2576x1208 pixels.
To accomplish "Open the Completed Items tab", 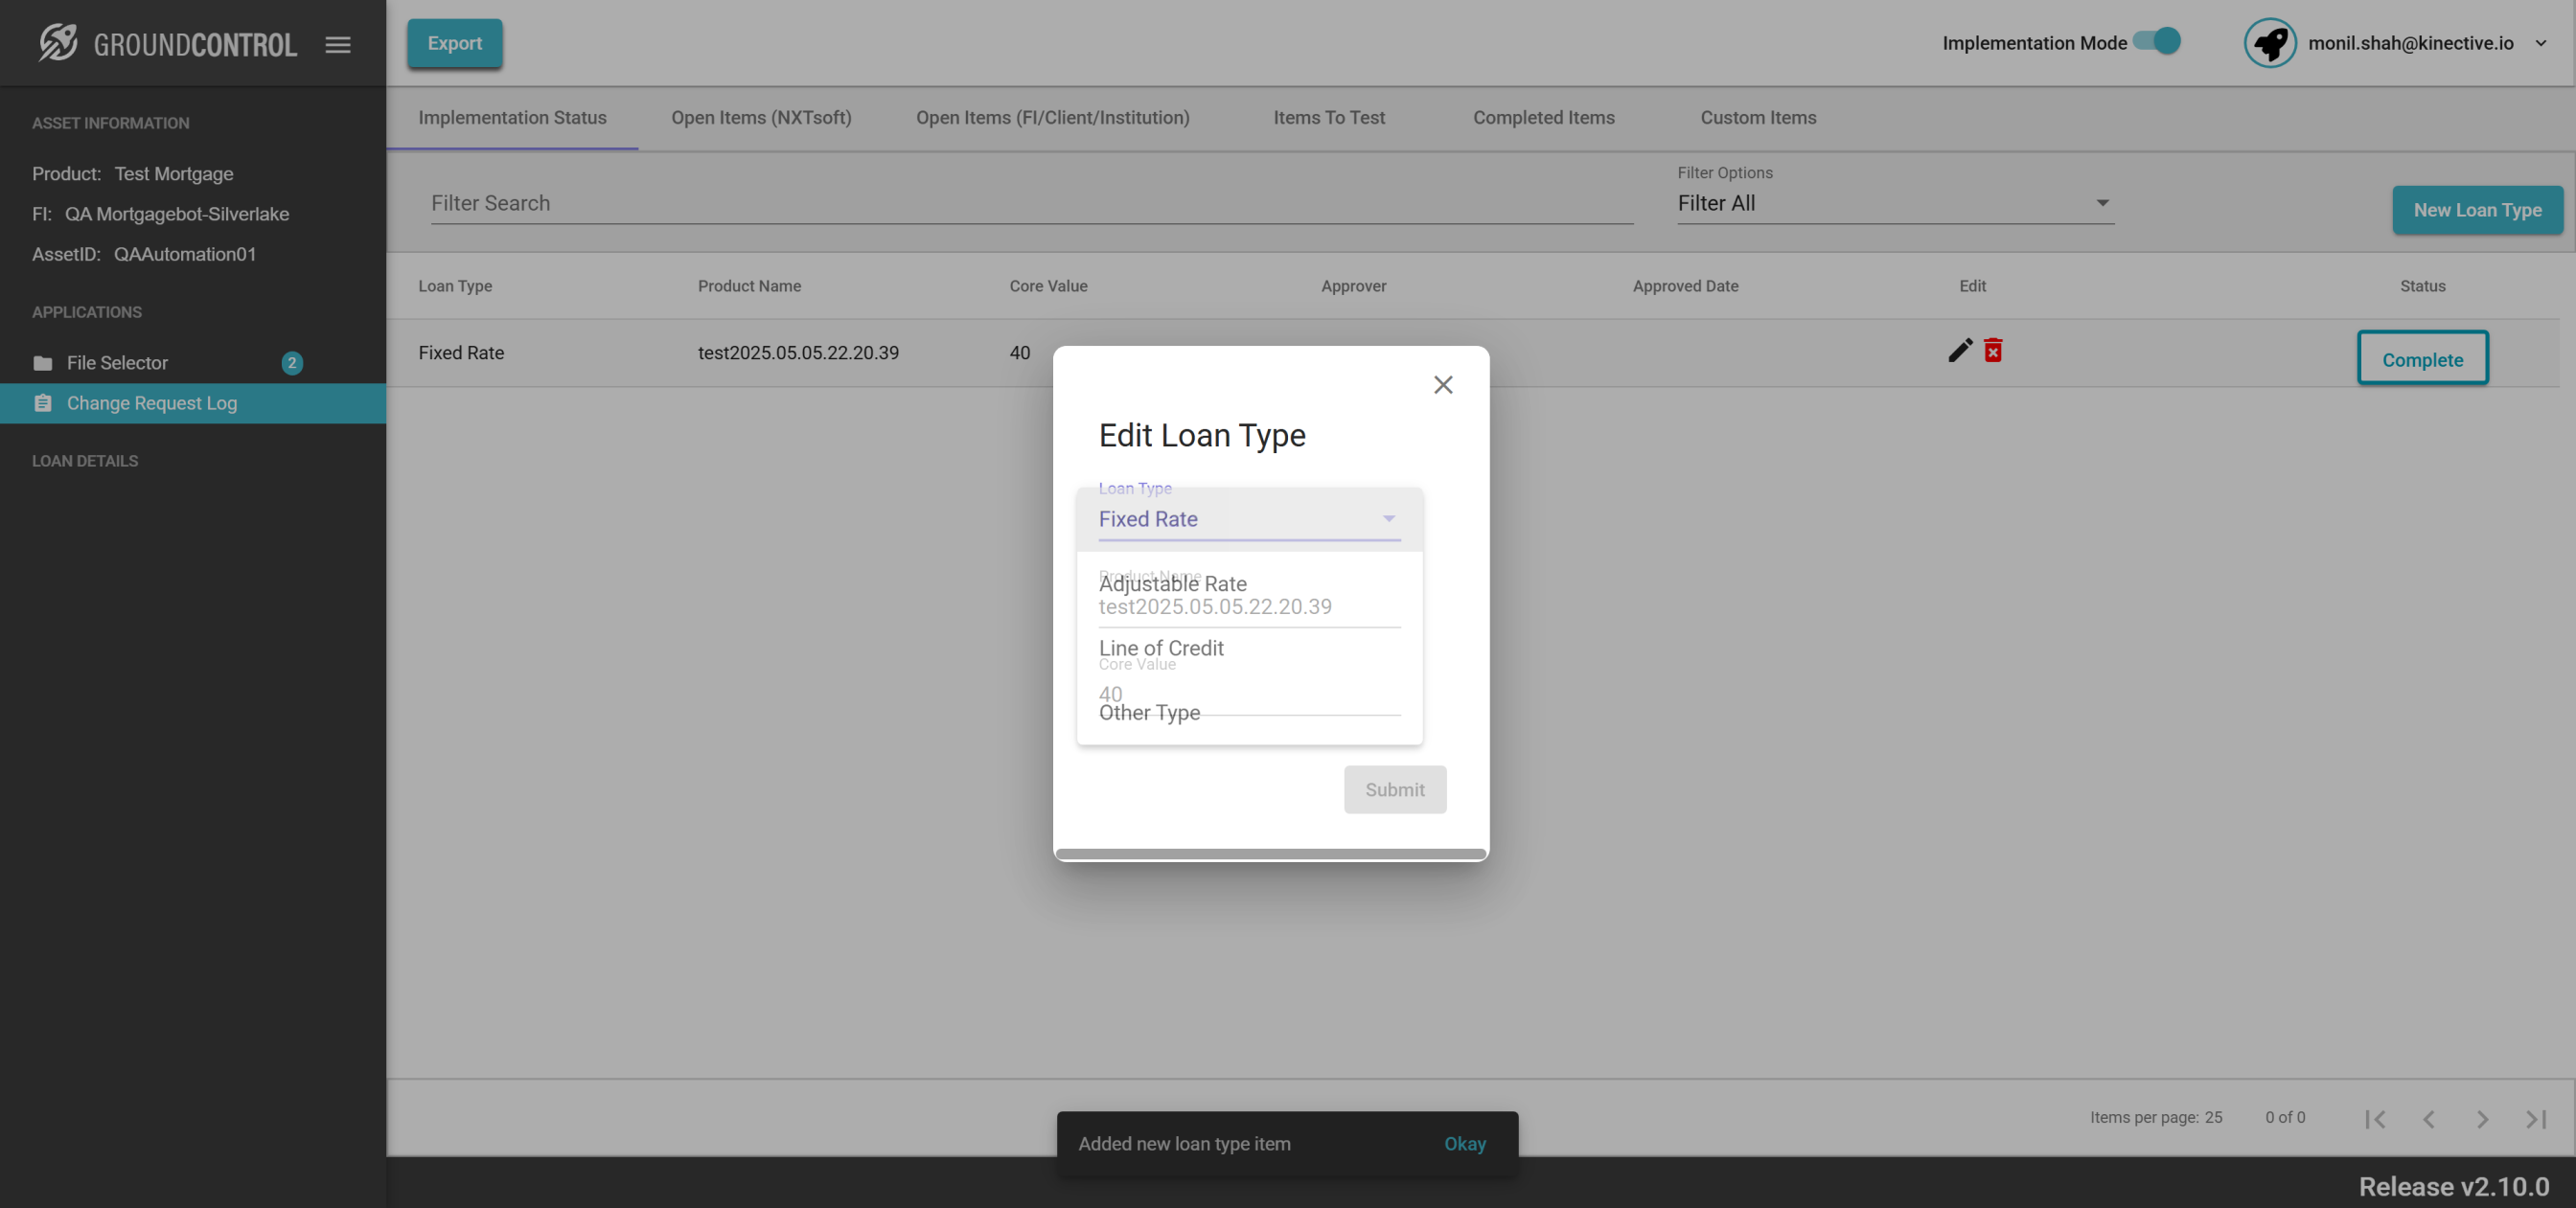I will [1543, 118].
